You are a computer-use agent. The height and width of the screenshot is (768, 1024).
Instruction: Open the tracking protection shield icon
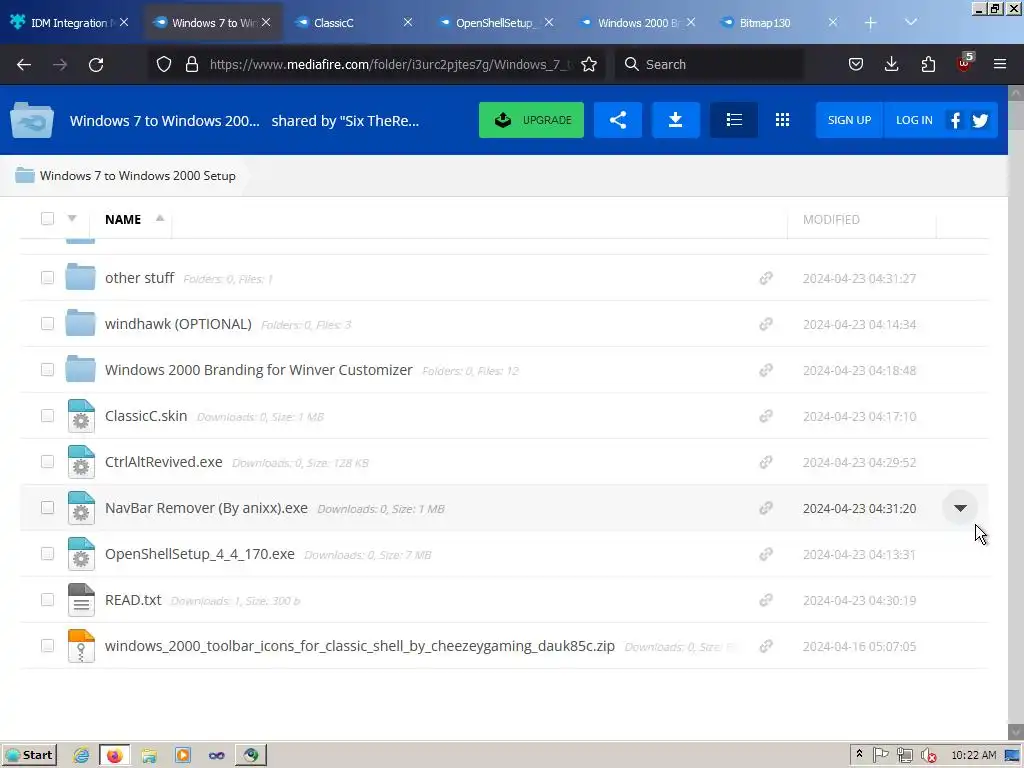(x=164, y=64)
